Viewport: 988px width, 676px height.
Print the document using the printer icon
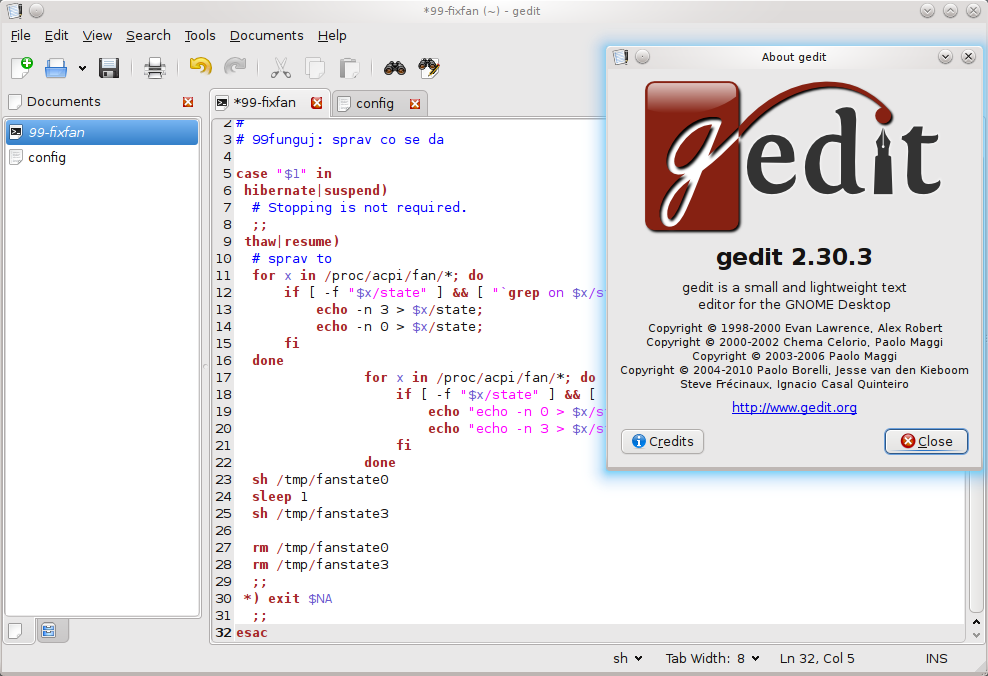pyautogui.click(x=154, y=67)
